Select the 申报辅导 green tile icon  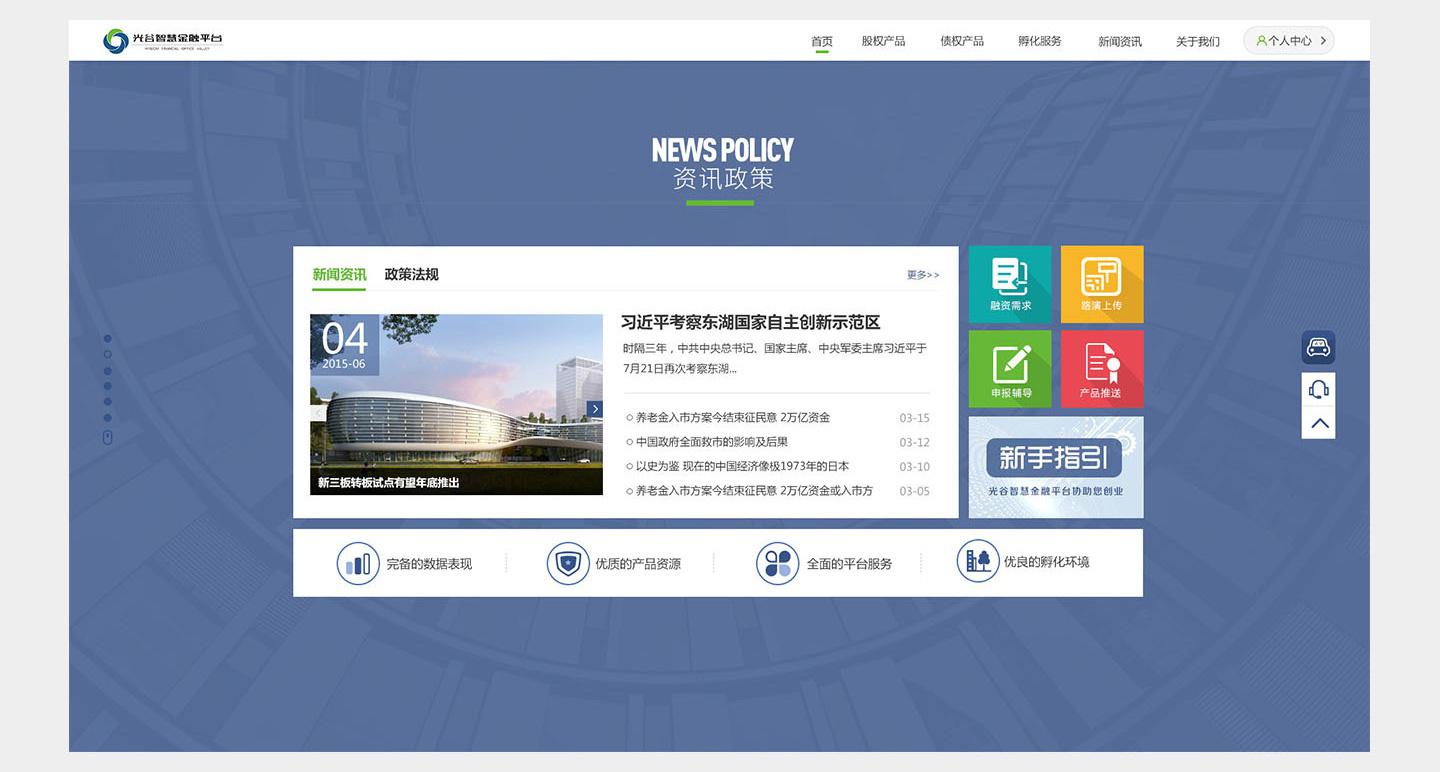tap(1010, 364)
